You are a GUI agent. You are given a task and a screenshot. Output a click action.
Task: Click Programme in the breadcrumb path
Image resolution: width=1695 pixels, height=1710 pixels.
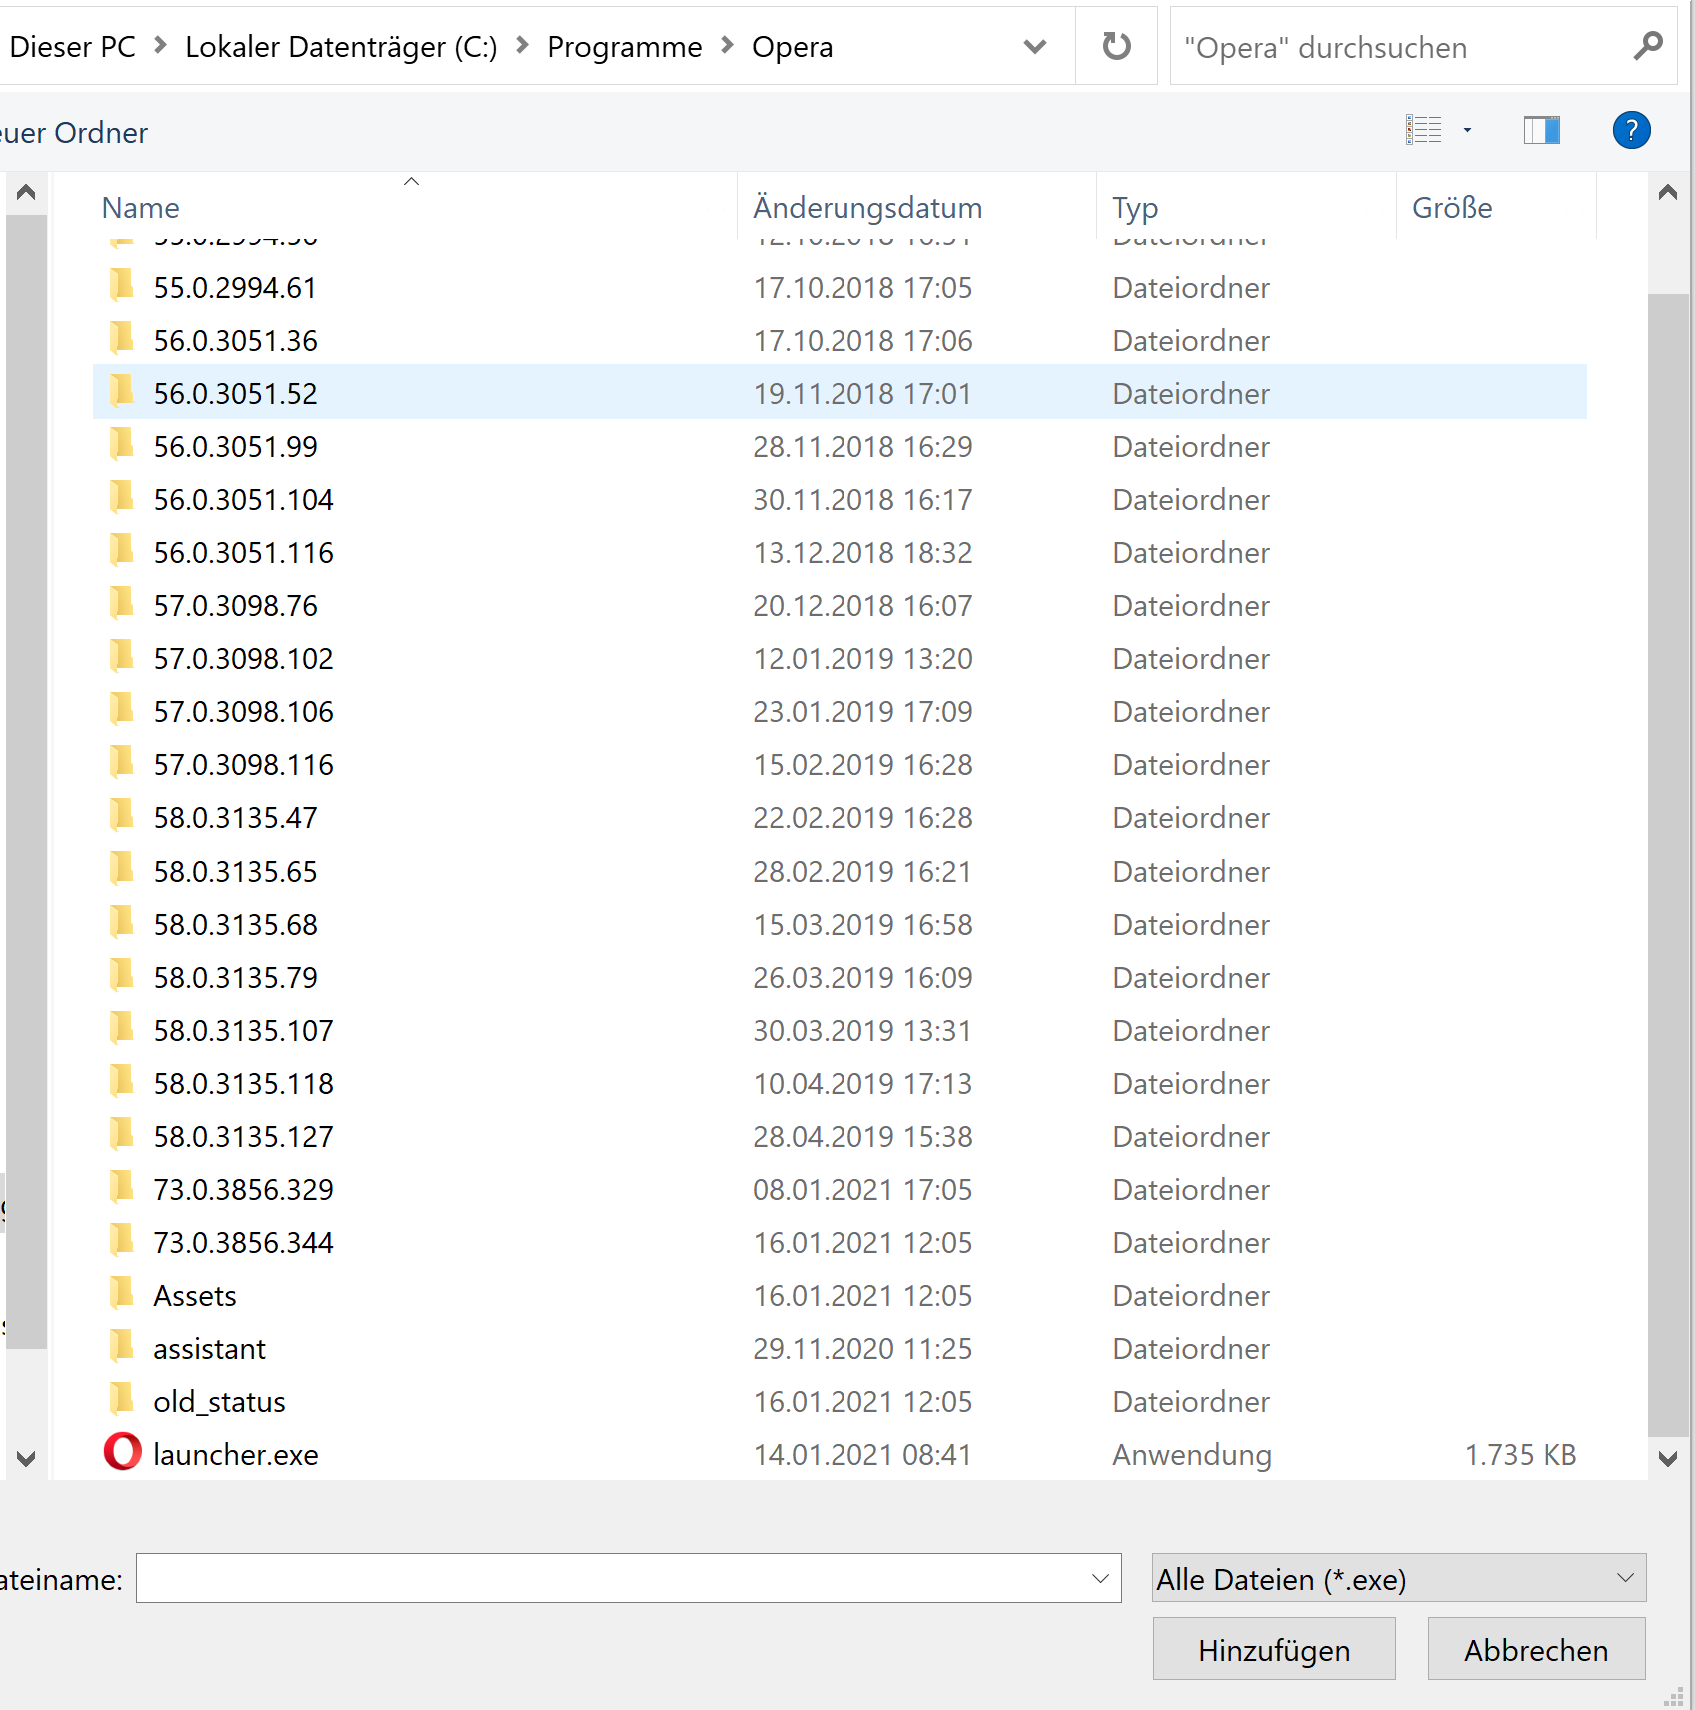pos(624,47)
